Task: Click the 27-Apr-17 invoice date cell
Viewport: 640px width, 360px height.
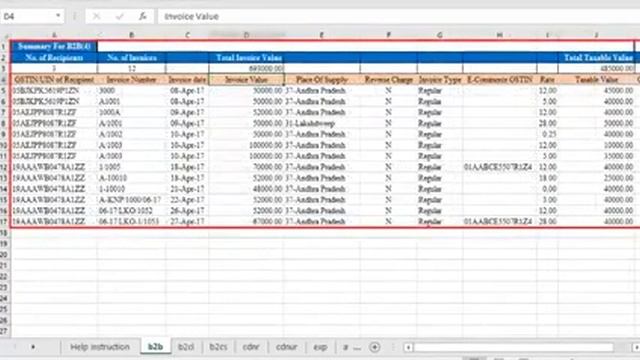Action: [187, 222]
